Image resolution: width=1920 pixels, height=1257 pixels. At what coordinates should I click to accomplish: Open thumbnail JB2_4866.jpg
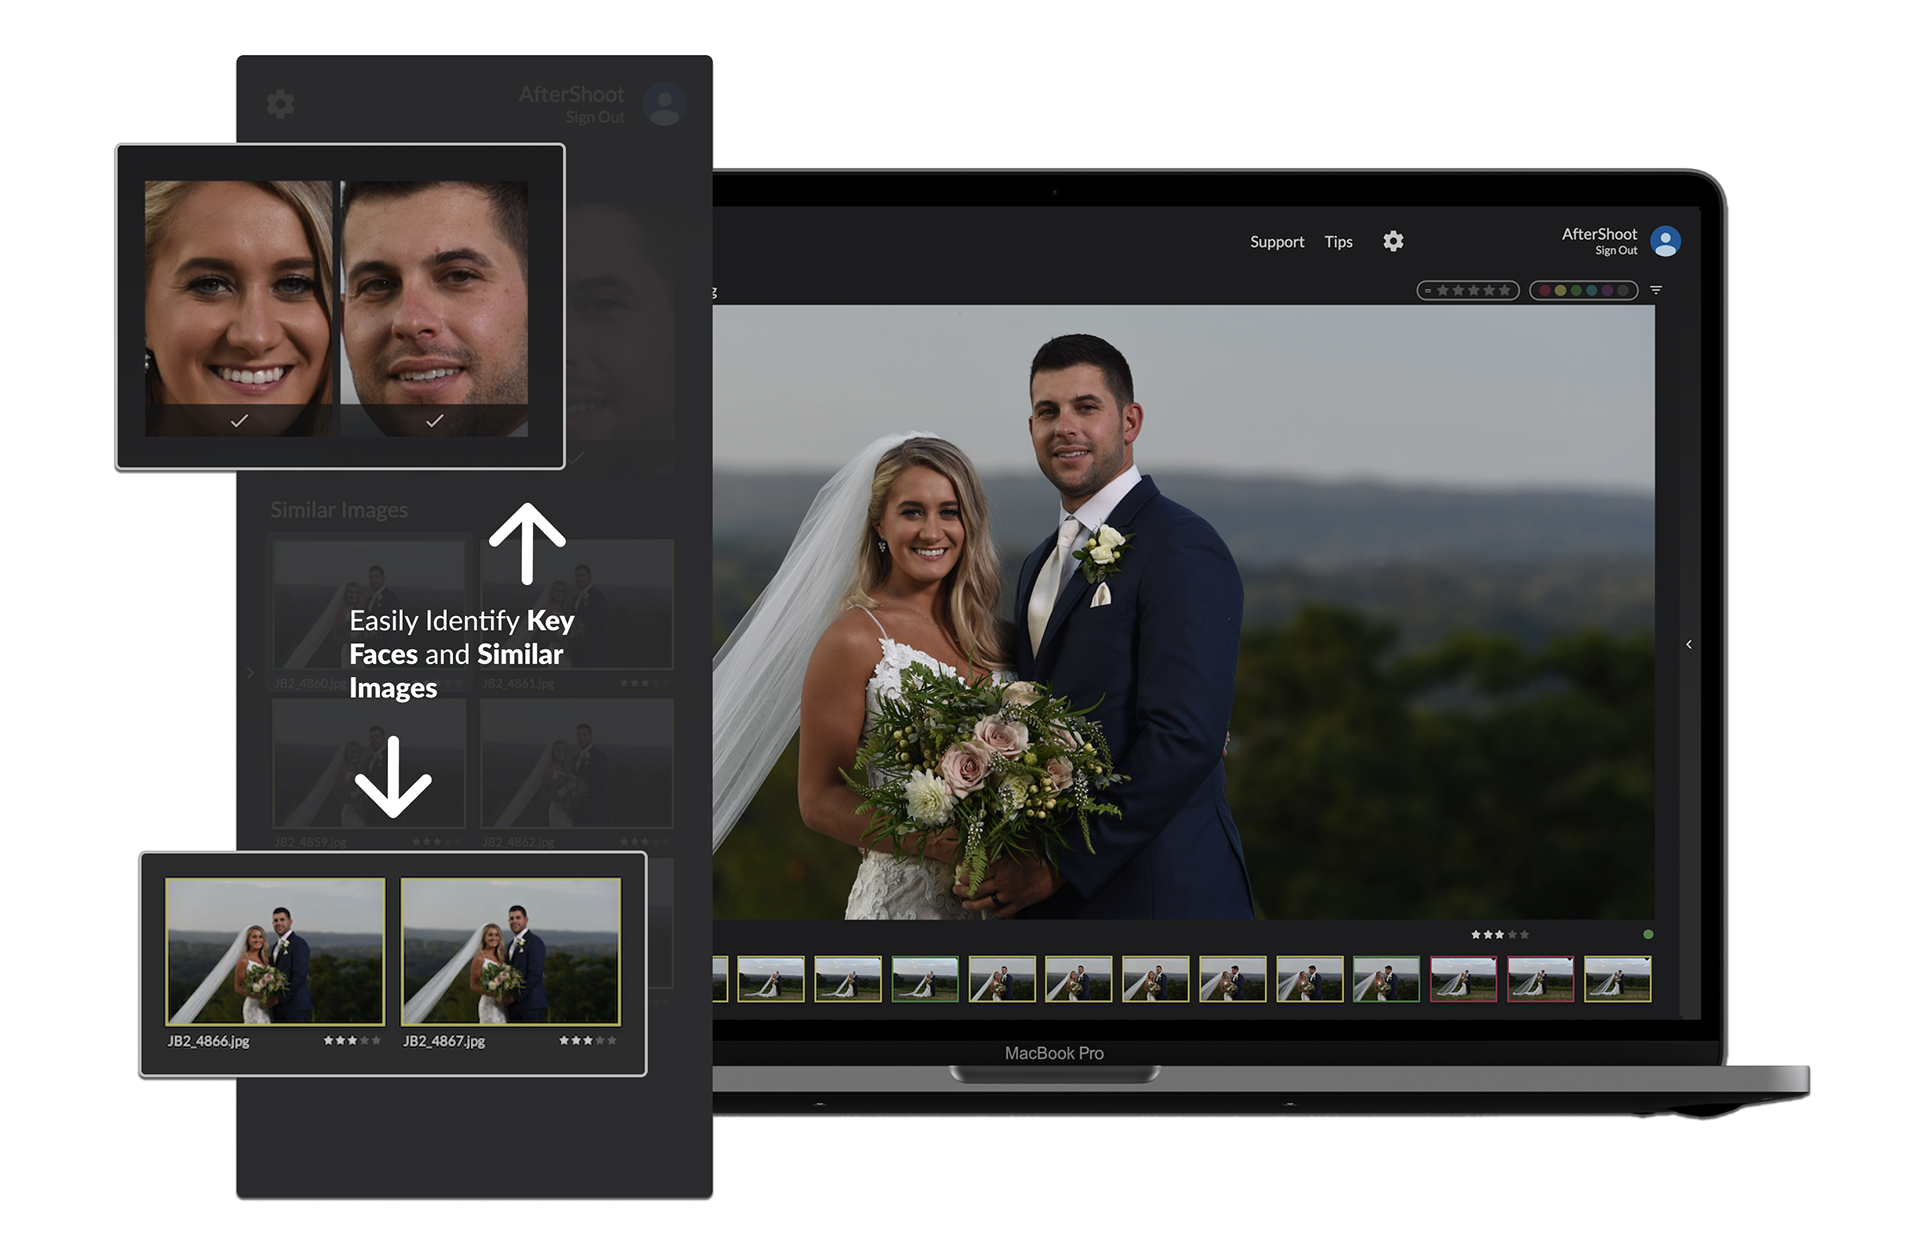point(275,951)
